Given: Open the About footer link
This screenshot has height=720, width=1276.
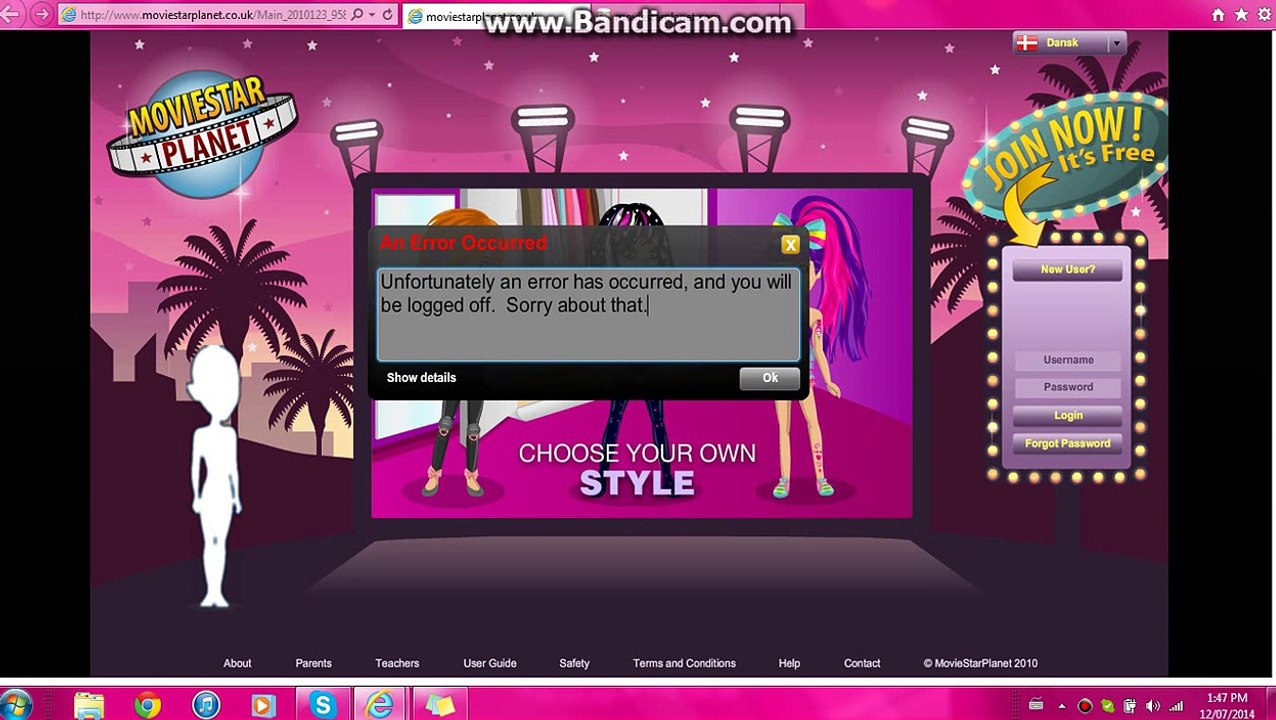Looking at the screenshot, I should [237, 663].
